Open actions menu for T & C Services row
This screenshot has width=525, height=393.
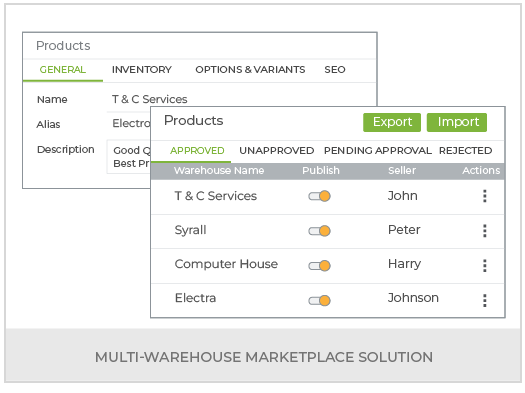click(x=484, y=196)
